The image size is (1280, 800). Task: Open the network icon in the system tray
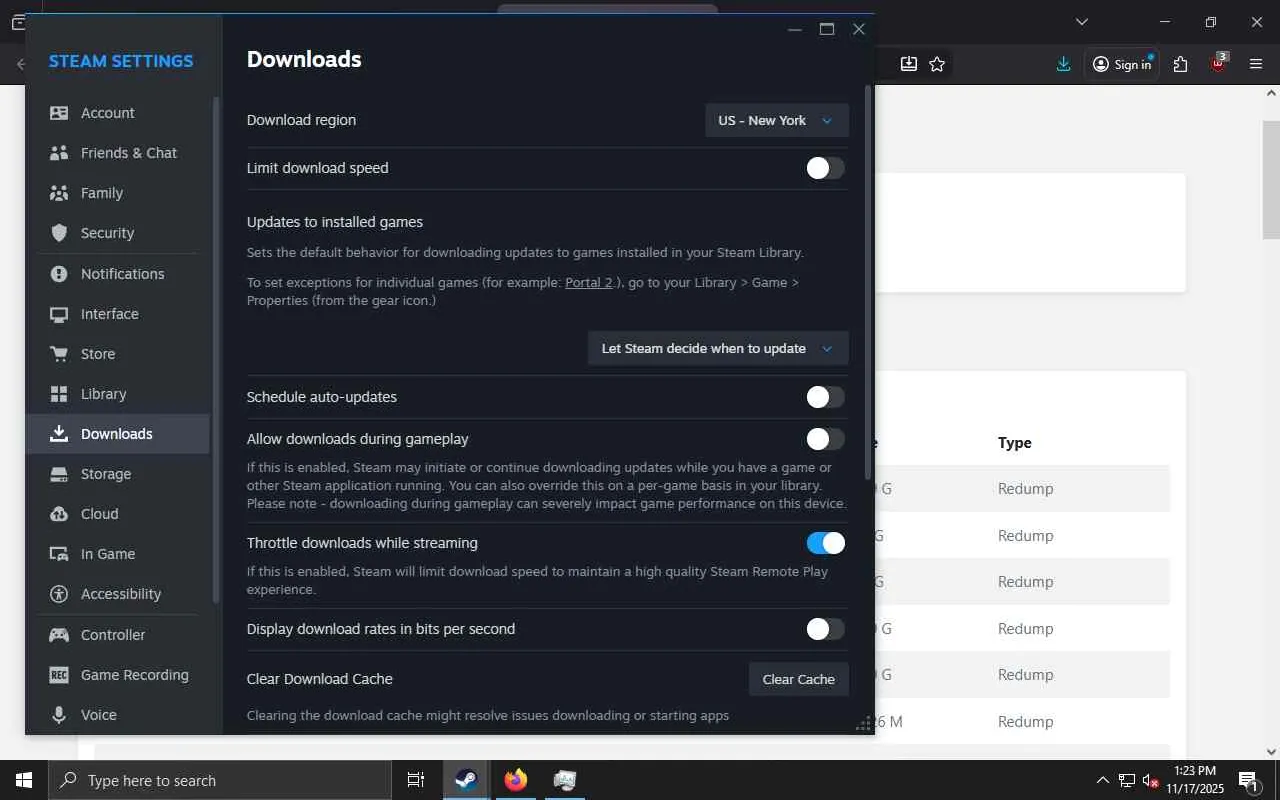1127,780
